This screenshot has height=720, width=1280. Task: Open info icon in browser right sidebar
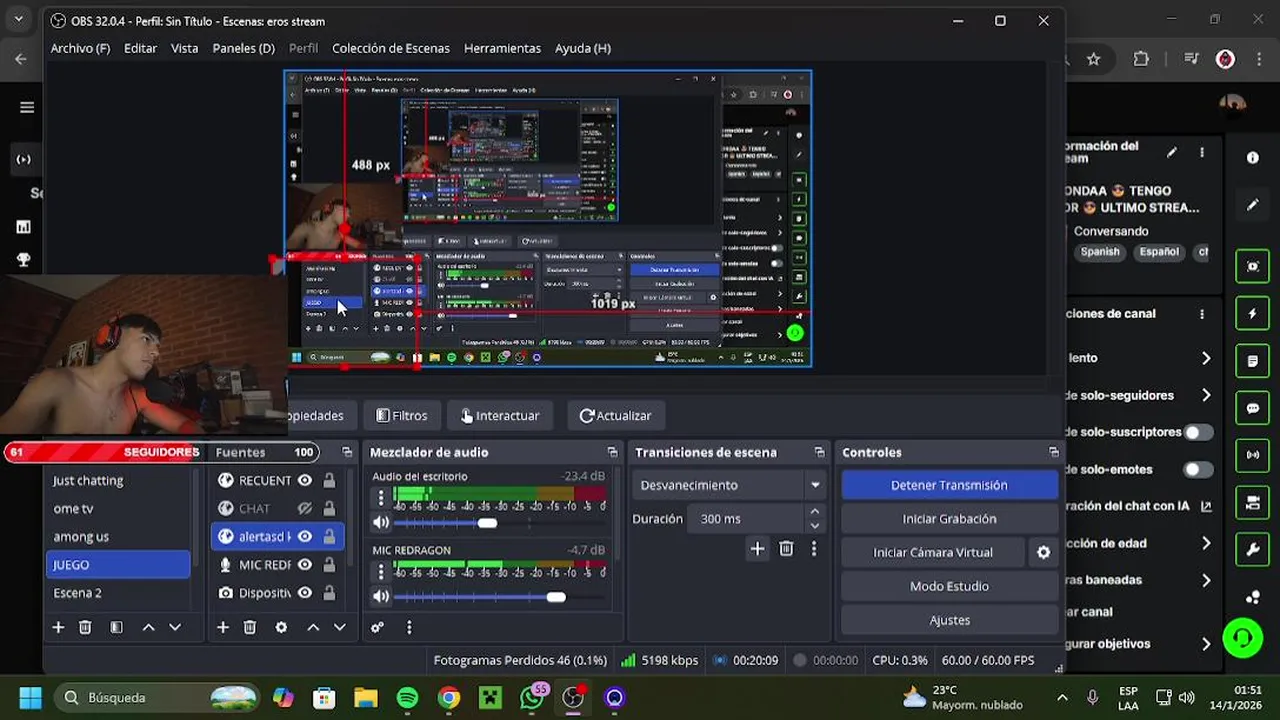coord(1253,157)
